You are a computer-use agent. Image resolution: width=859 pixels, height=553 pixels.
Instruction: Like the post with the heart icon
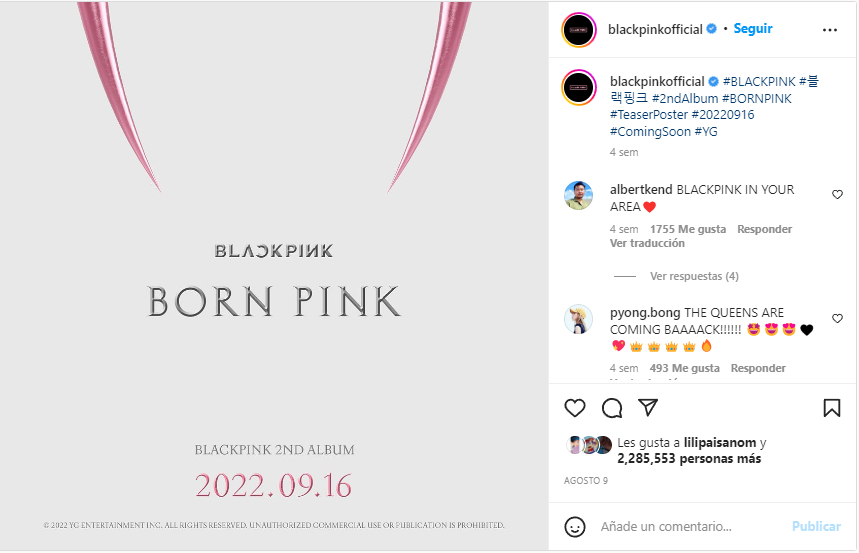click(575, 408)
